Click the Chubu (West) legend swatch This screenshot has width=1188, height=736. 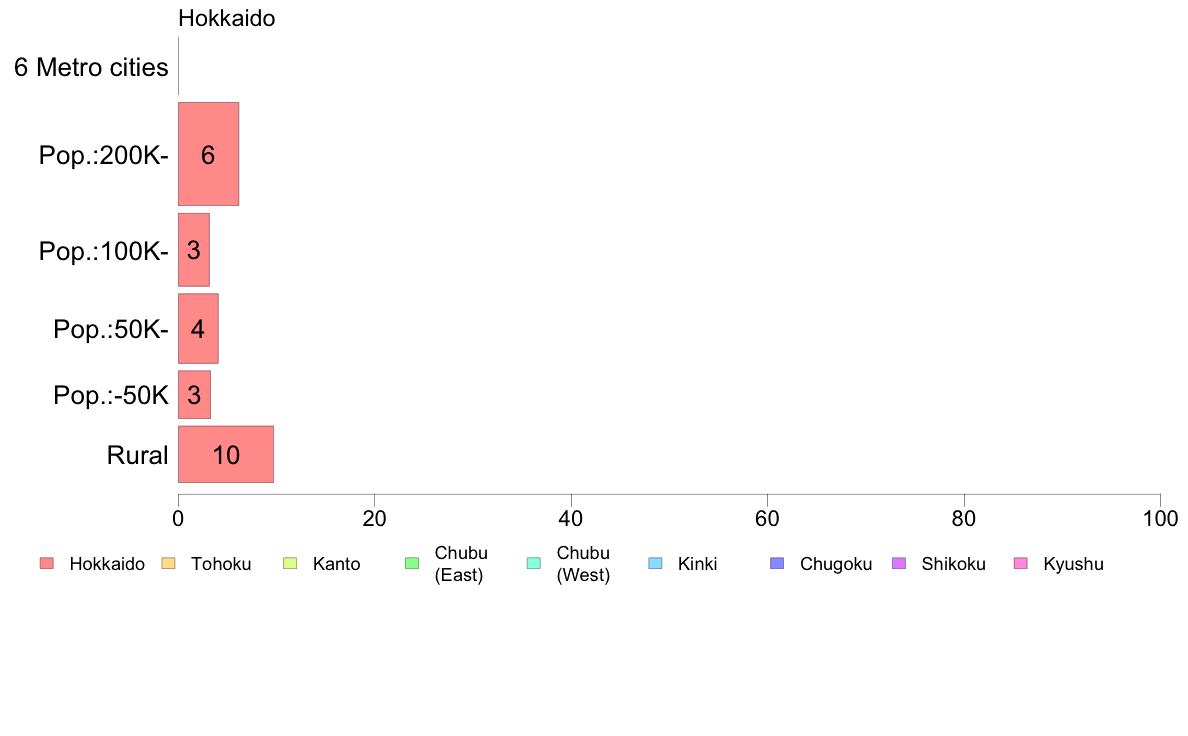pos(533,563)
